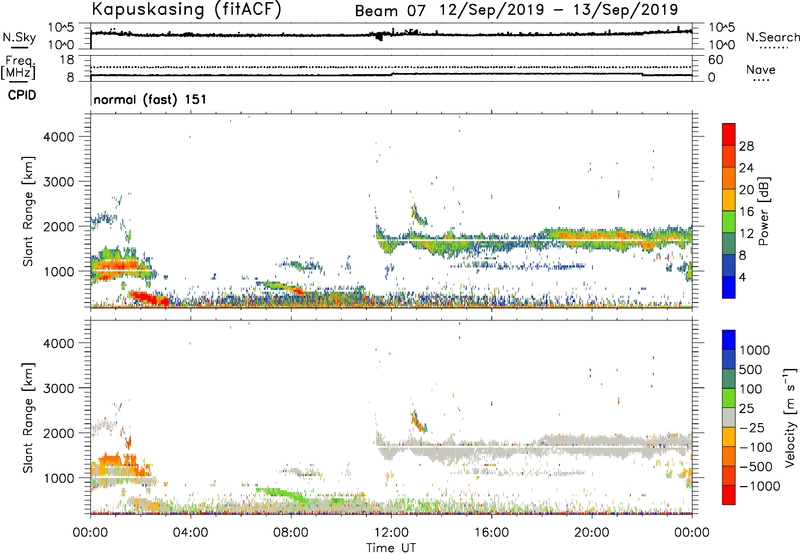Click the 'CPID' row label
Screen dimensions: 800x554
pos(22,95)
